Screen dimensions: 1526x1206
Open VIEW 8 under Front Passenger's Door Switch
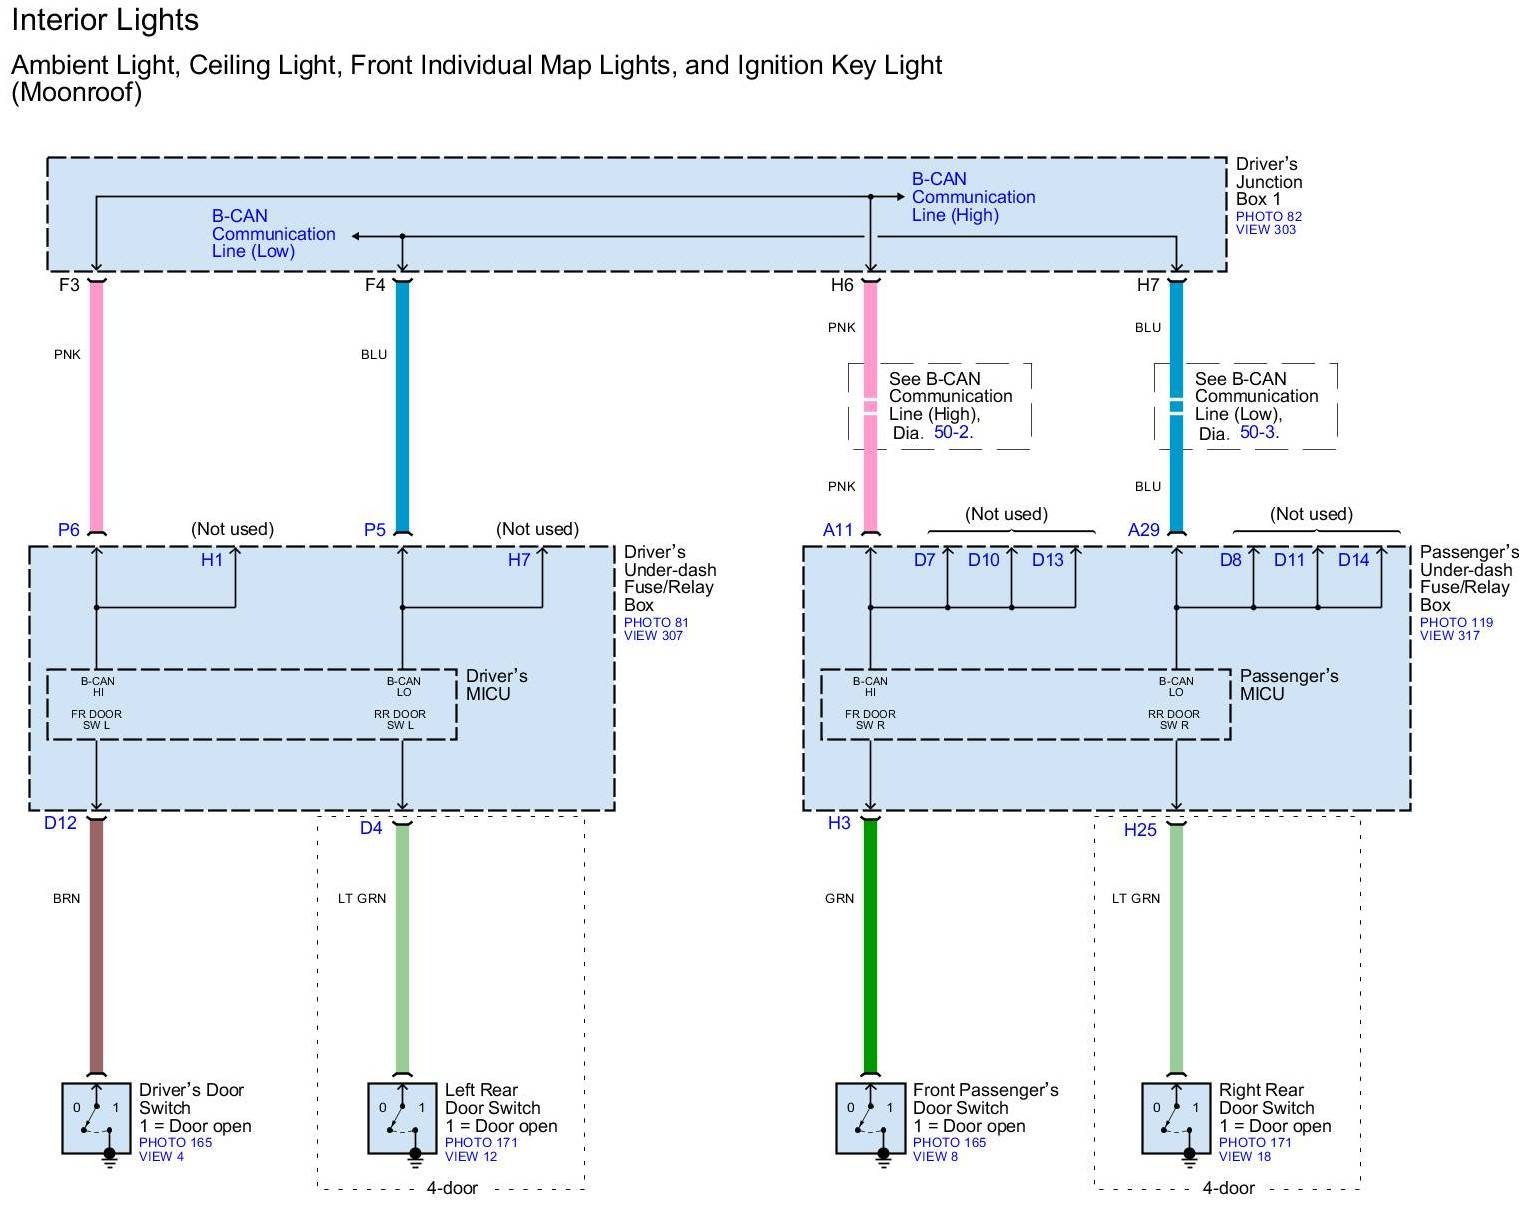[935, 1157]
